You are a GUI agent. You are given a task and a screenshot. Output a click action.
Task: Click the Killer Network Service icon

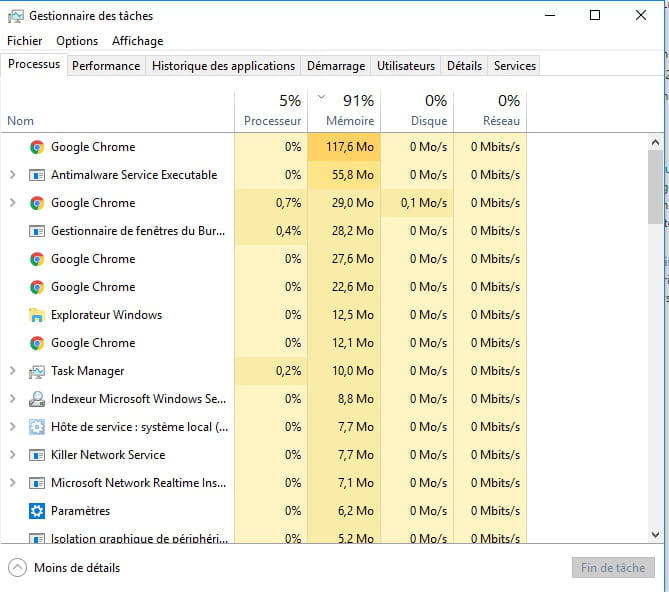tap(37, 455)
